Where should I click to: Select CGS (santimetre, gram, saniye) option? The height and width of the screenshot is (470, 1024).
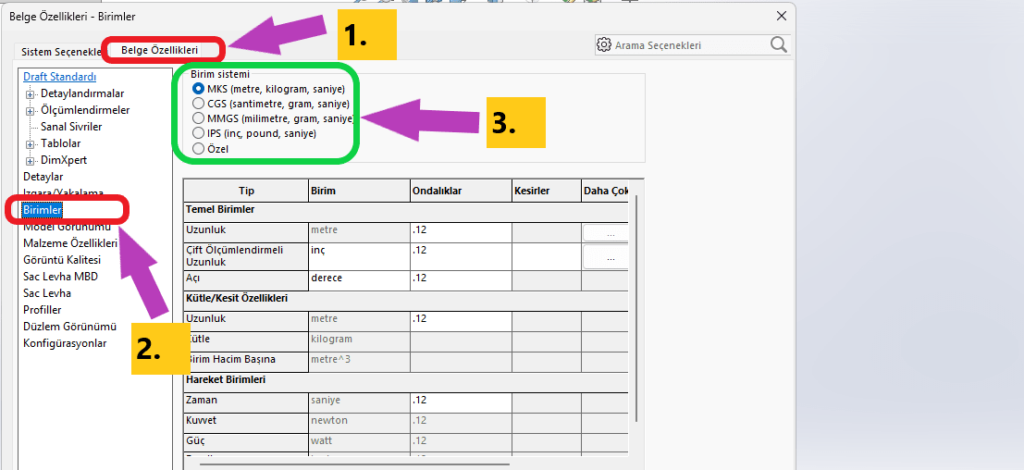pos(198,104)
